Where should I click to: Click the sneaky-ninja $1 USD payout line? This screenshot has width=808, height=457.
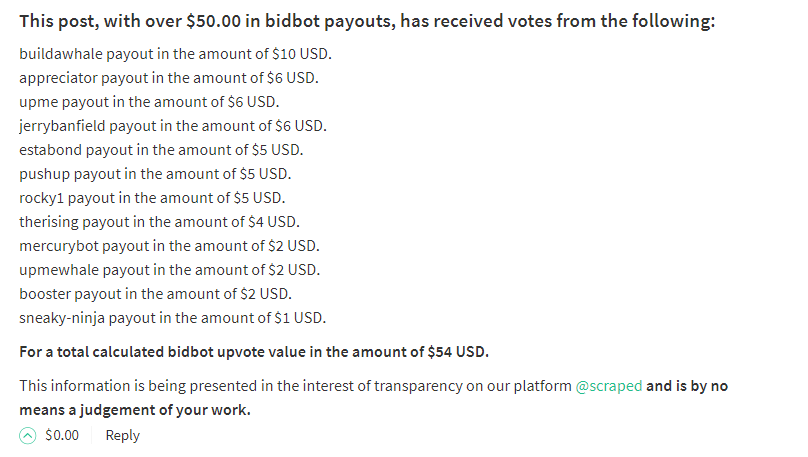click(x=173, y=318)
